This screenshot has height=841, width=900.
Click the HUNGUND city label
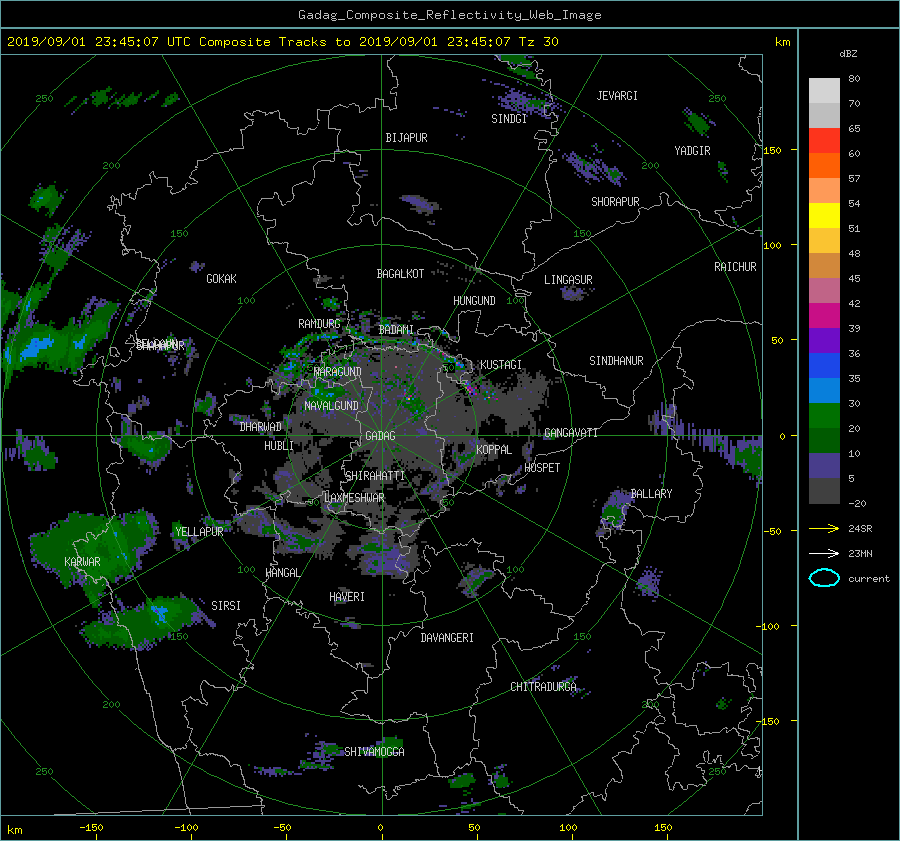pyautogui.click(x=474, y=300)
